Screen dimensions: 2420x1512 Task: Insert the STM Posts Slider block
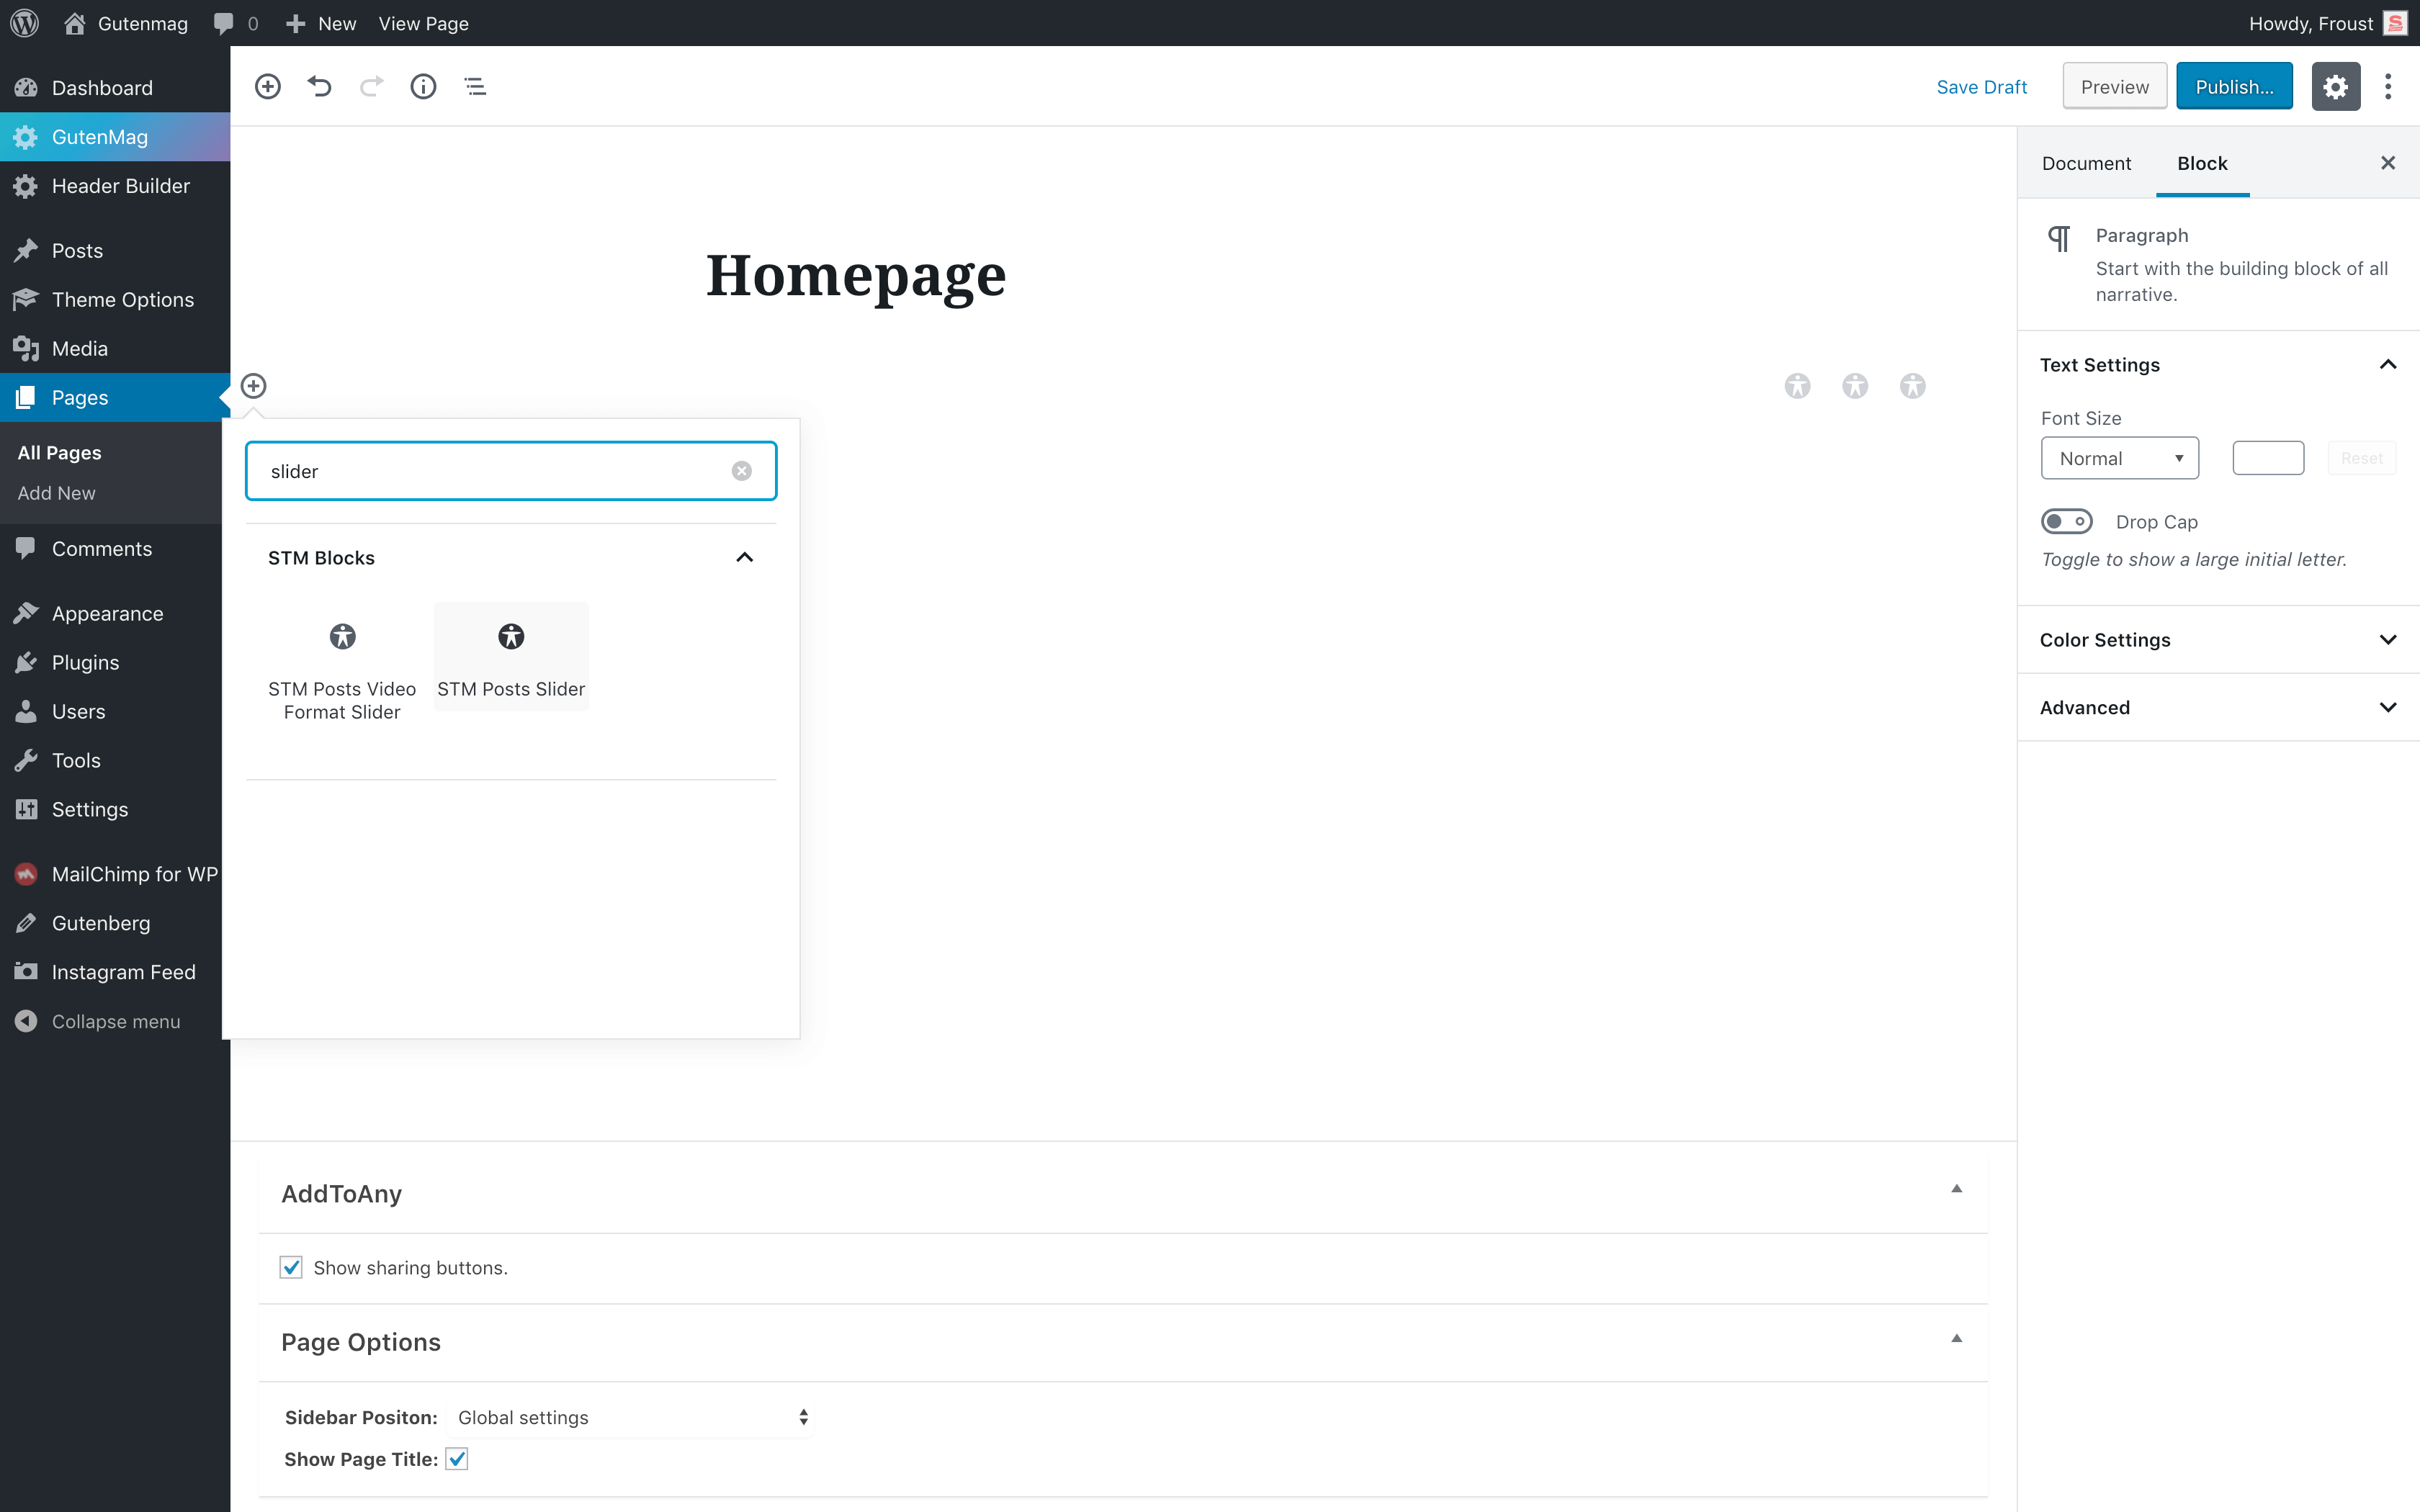click(x=511, y=657)
